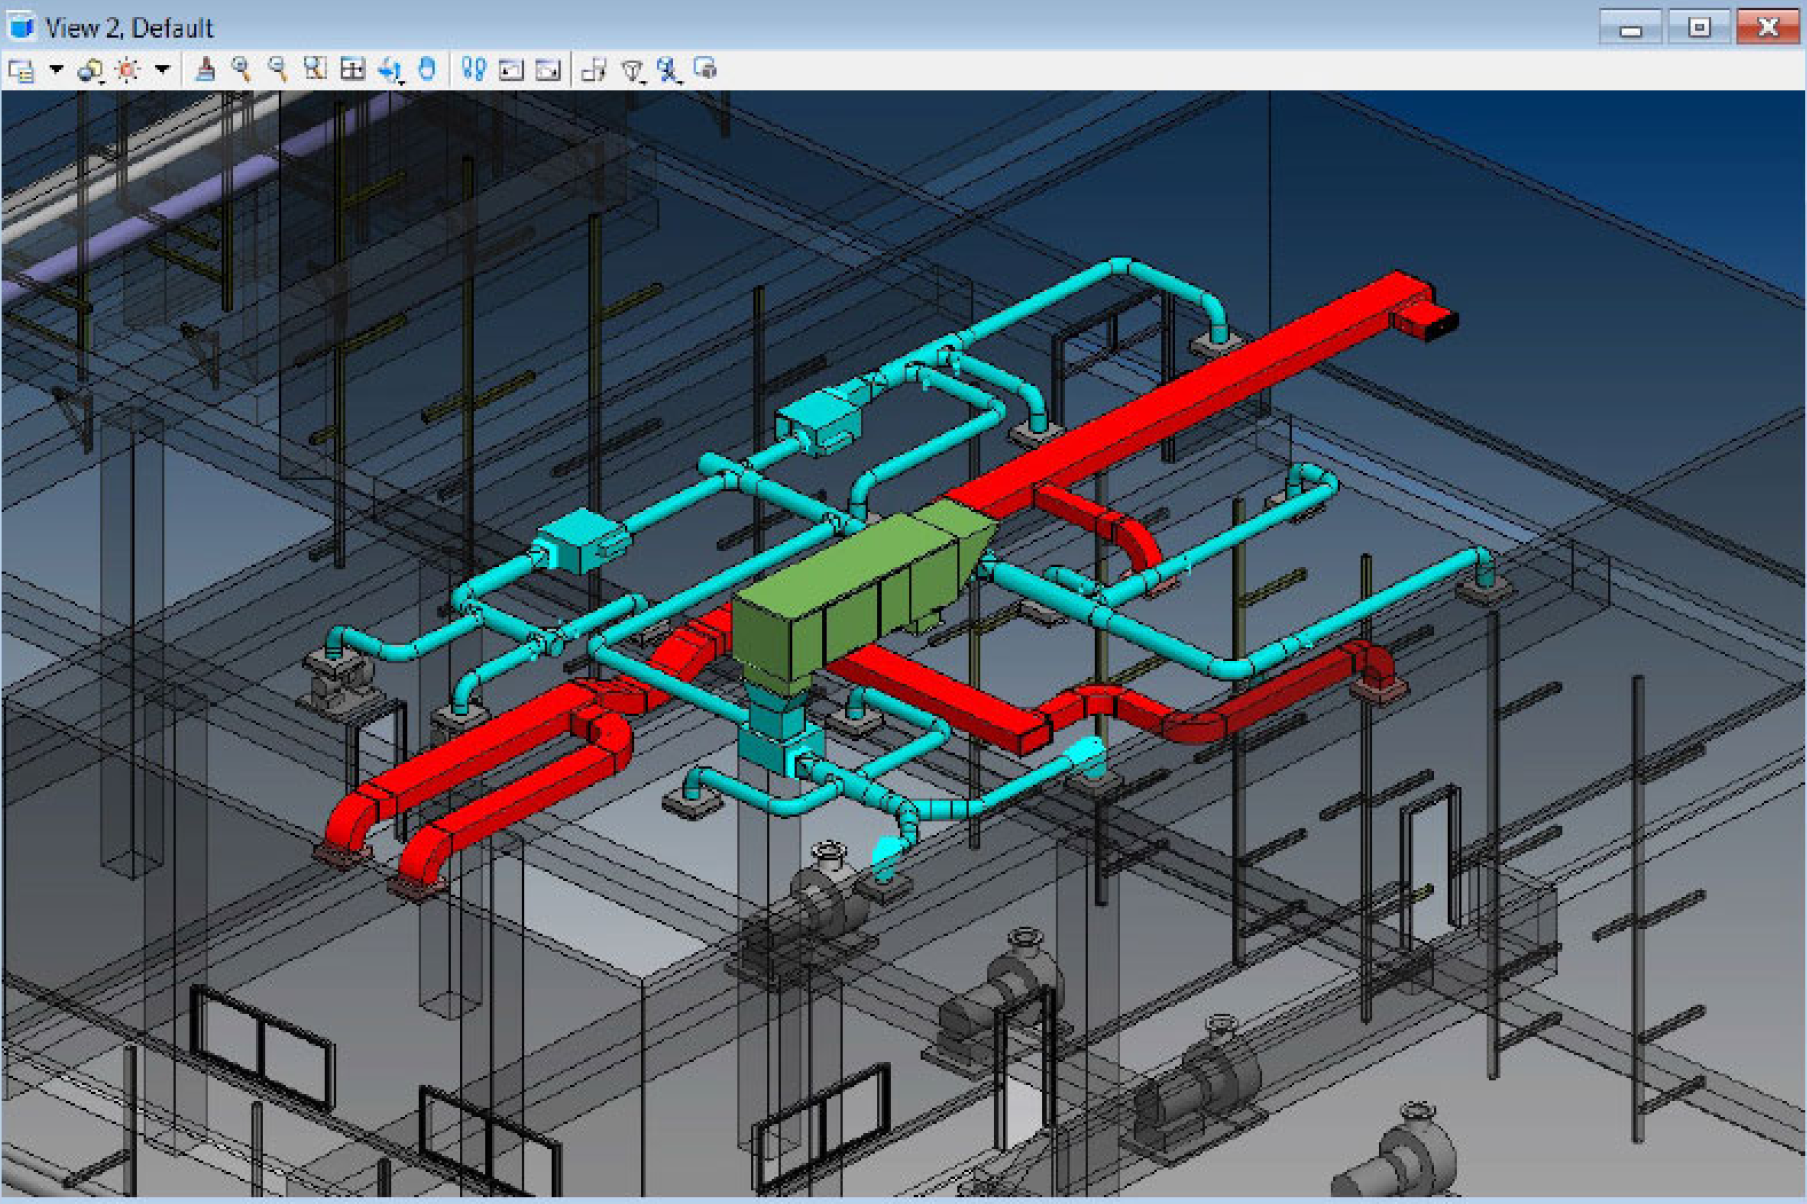Open the Display Style tool
The height and width of the screenshot is (1204, 1807).
point(91,70)
